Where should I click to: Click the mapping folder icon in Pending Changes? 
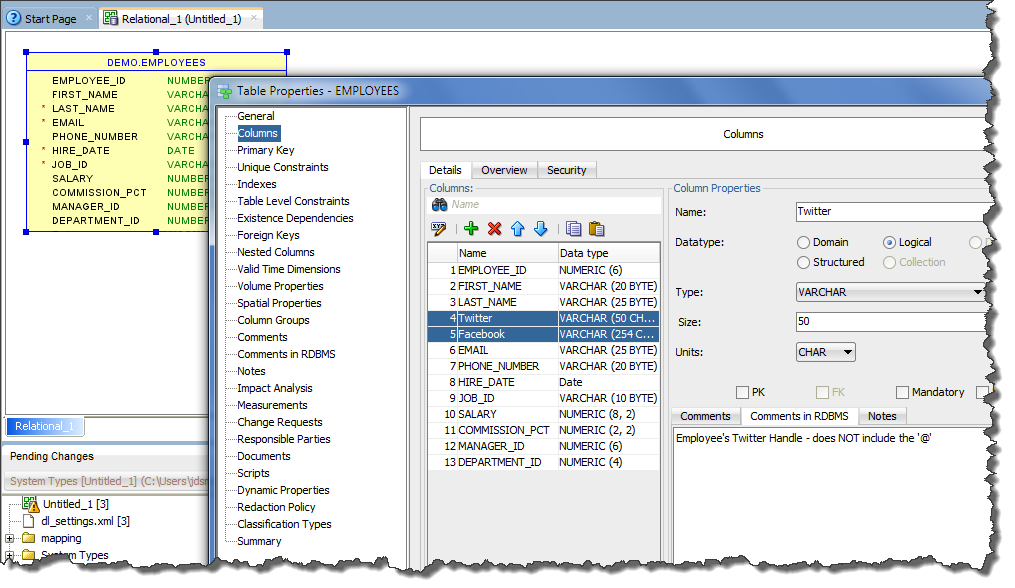point(31,538)
